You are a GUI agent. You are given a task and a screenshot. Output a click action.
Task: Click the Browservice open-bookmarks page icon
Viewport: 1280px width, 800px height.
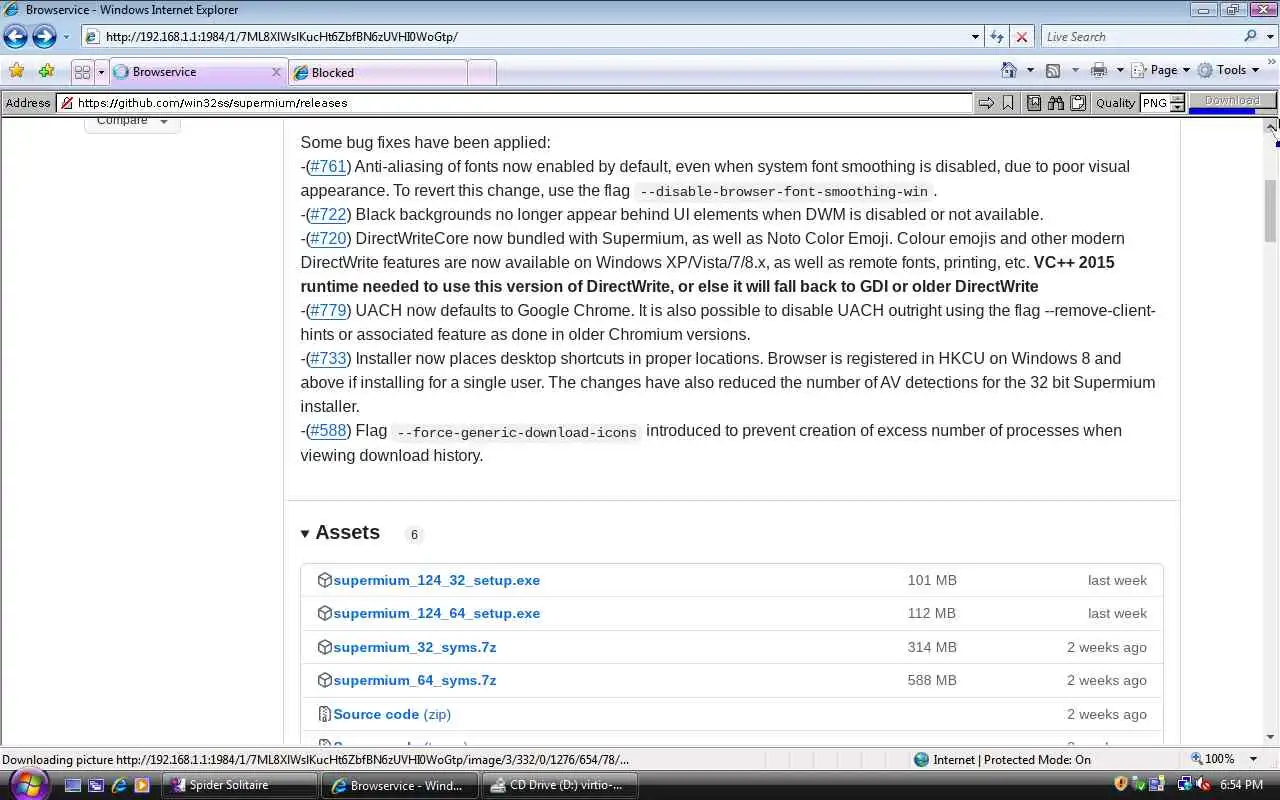[1034, 102]
